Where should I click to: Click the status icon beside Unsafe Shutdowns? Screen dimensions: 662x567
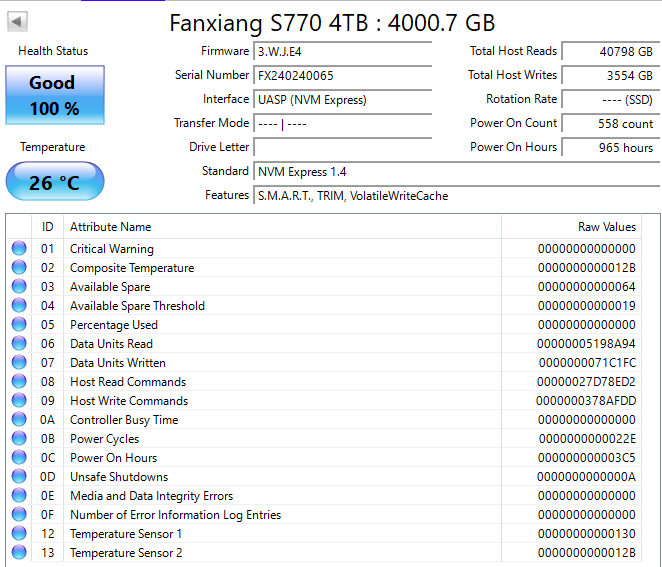pyautogui.click(x=19, y=477)
